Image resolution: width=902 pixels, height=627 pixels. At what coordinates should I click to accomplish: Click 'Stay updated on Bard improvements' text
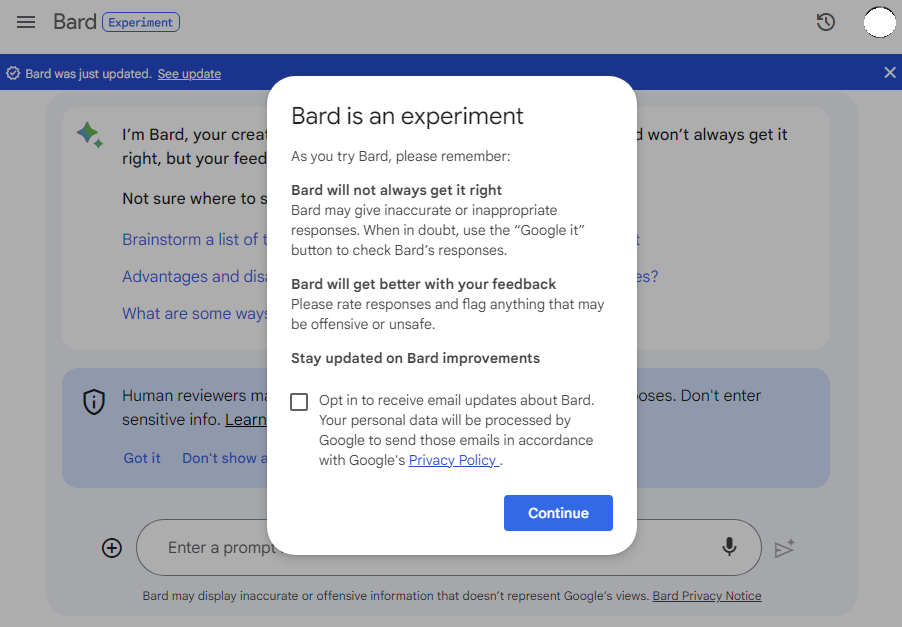[415, 358]
